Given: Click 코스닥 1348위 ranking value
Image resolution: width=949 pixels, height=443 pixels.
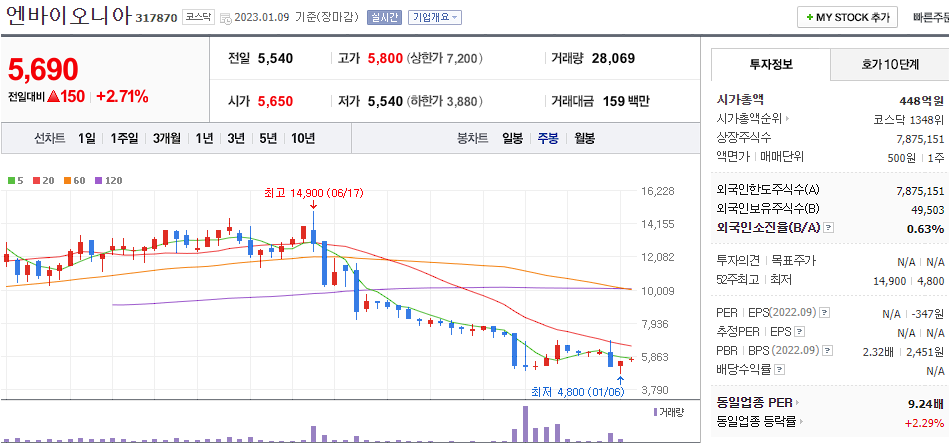Looking at the screenshot, I should (909, 119).
